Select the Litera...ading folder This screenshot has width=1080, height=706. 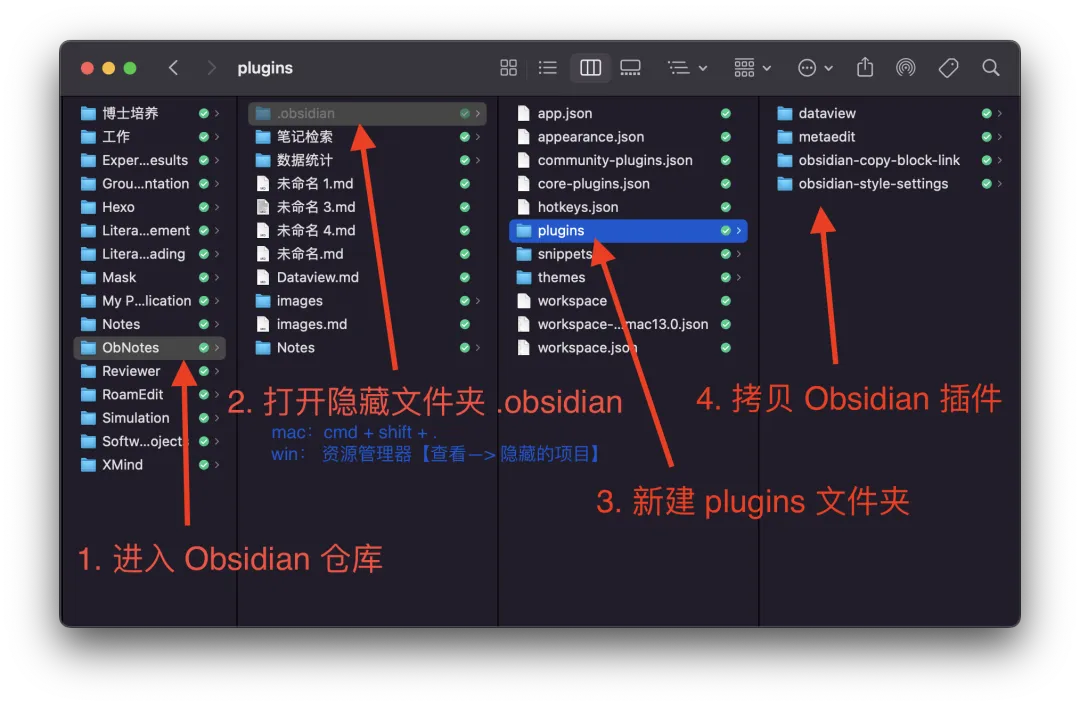coord(149,253)
